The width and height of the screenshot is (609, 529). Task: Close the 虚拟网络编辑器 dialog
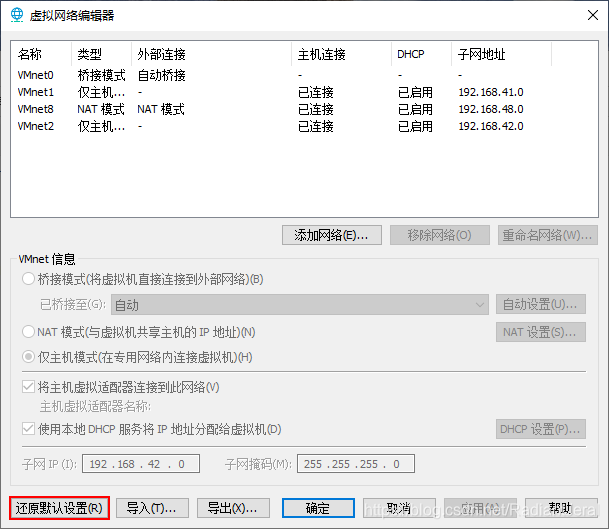(593, 15)
